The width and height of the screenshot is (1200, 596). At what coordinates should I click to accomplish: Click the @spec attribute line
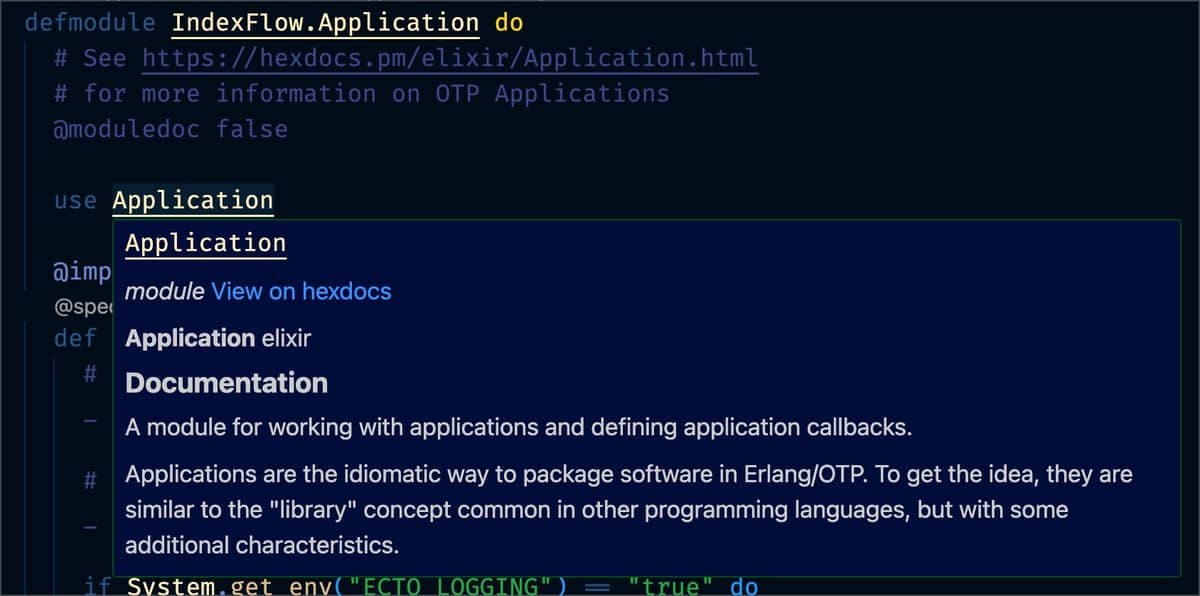click(x=80, y=307)
